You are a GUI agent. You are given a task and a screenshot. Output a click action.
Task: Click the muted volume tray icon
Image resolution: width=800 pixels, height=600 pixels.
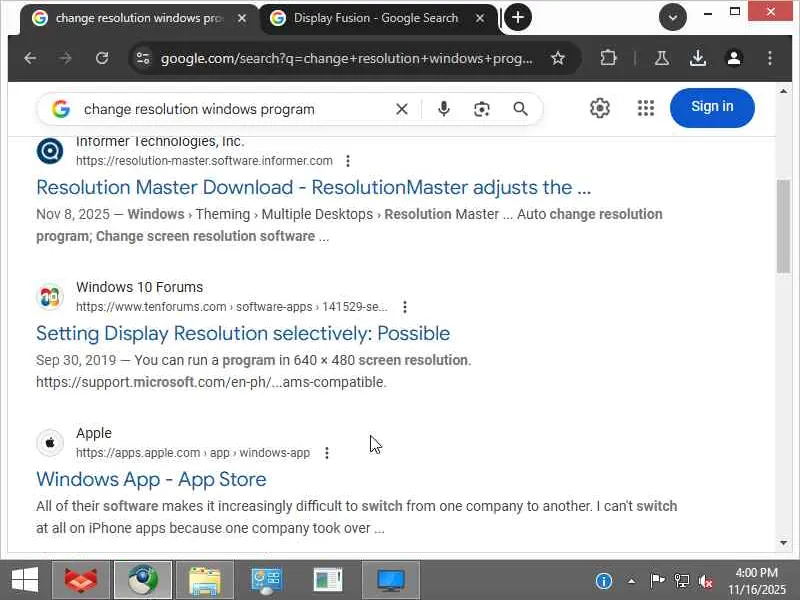pyautogui.click(x=706, y=581)
